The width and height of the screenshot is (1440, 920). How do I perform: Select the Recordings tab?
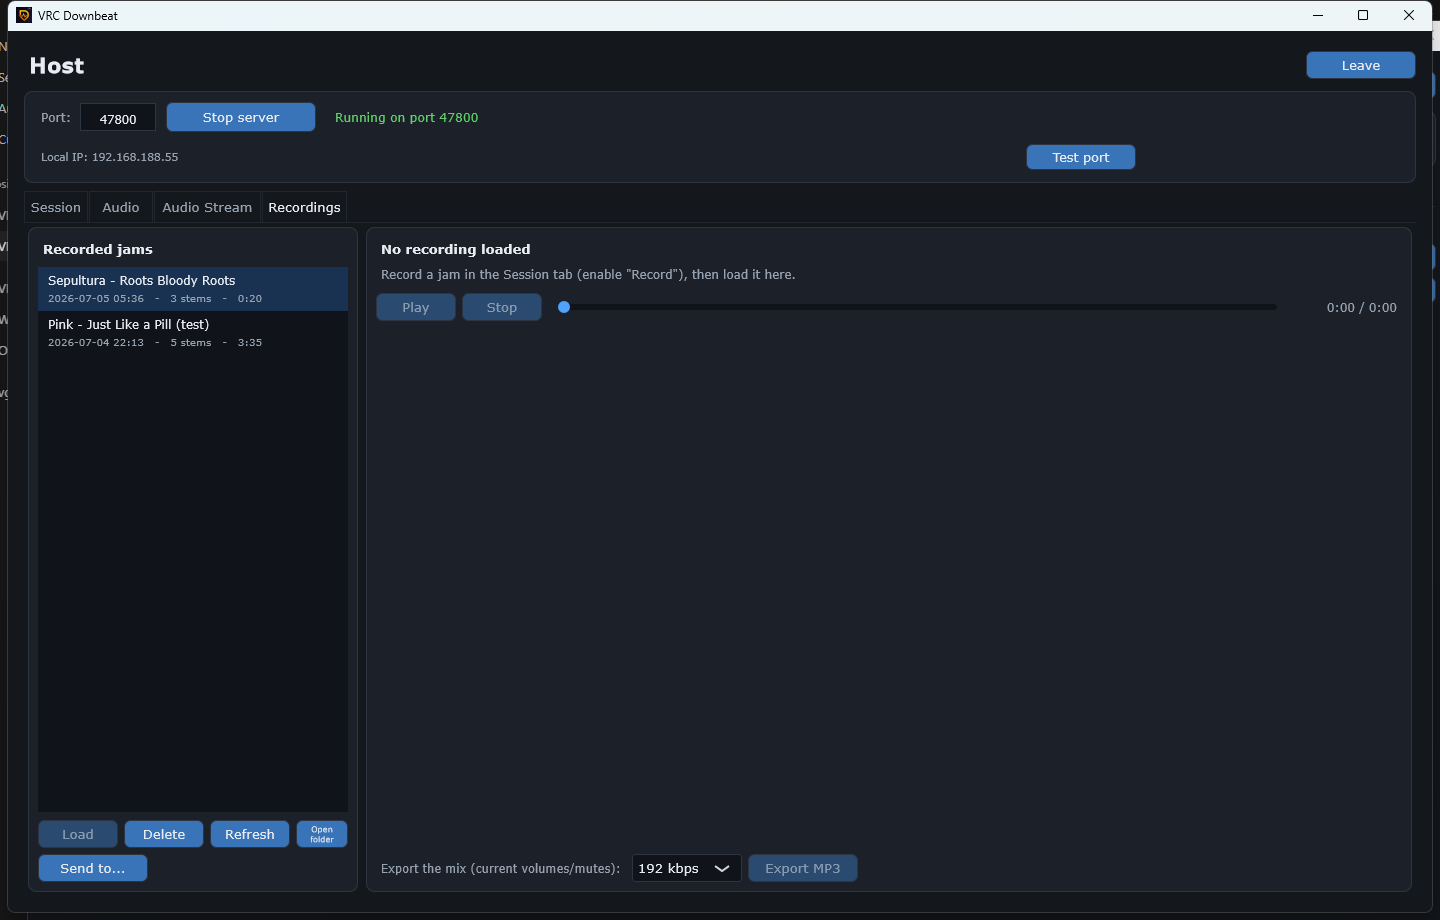click(x=304, y=207)
